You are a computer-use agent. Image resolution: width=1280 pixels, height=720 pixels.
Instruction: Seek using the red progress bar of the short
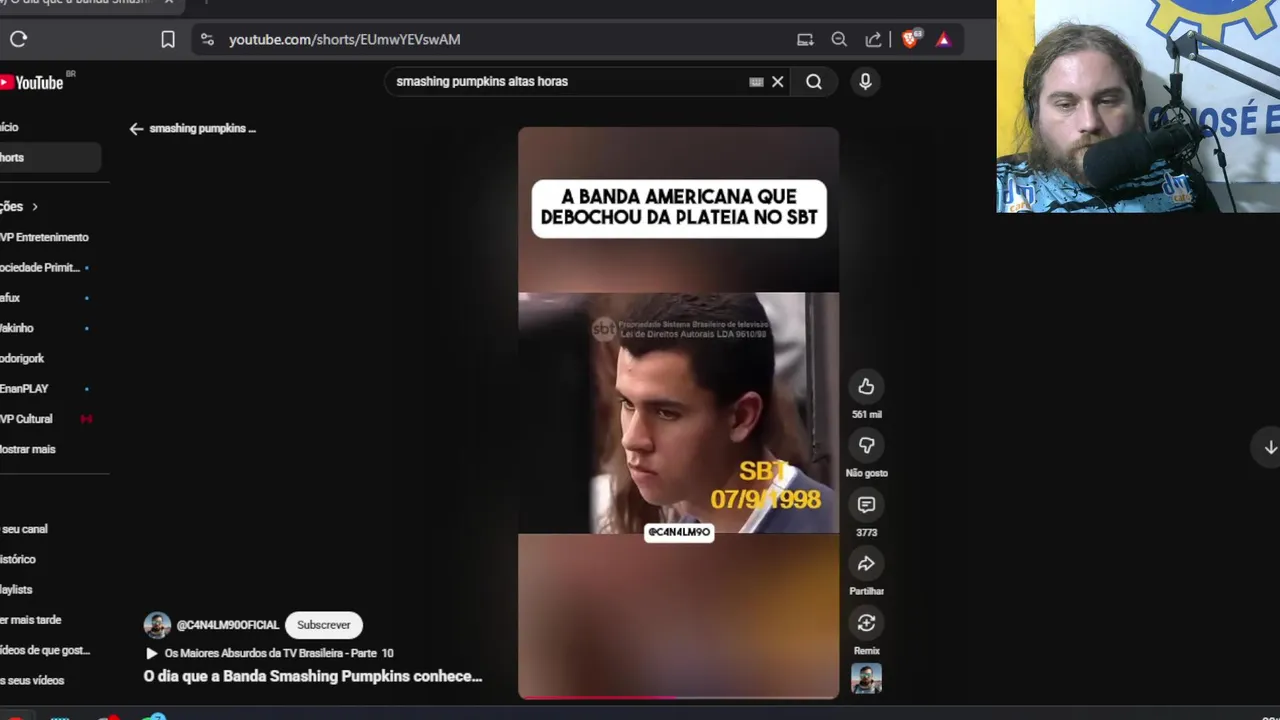[x=678, y=697]
